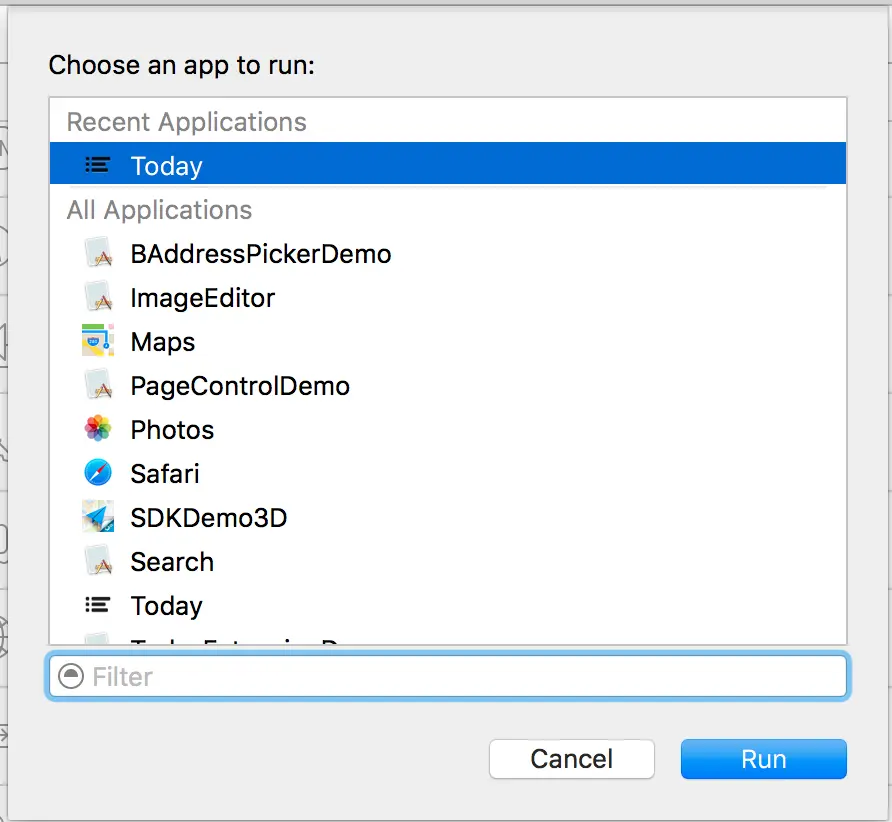This screenshot has height=822, width=892.
Task: Click the Maps app icon
Action: pyautogui.click(x=98, y=341)
